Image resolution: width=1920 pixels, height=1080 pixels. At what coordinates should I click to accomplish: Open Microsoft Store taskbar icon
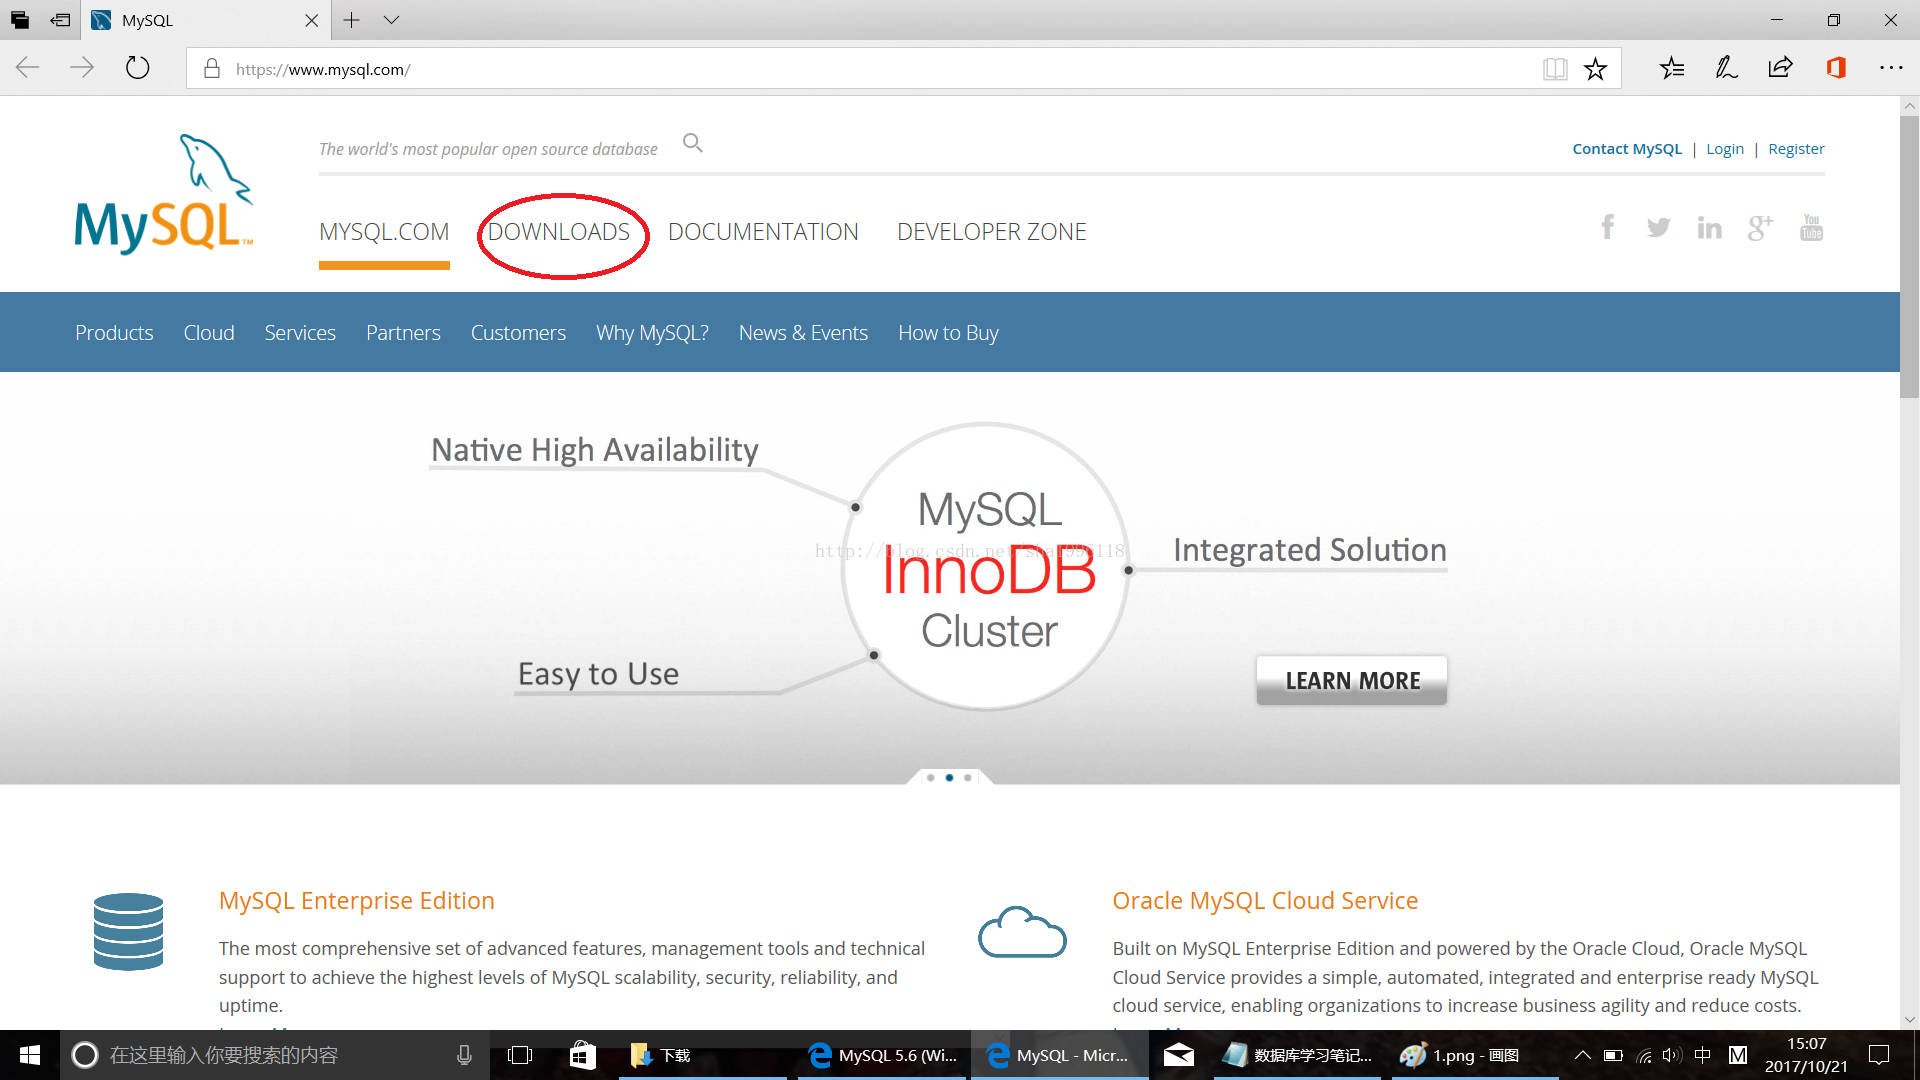click(582, 1055)
